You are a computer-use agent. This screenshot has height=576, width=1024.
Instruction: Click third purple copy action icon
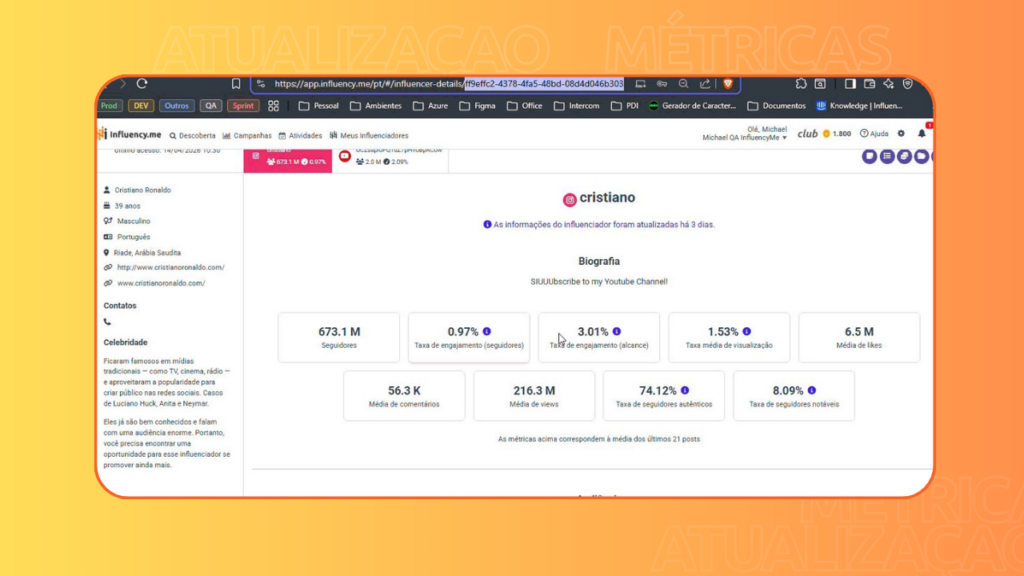point(904,156)
